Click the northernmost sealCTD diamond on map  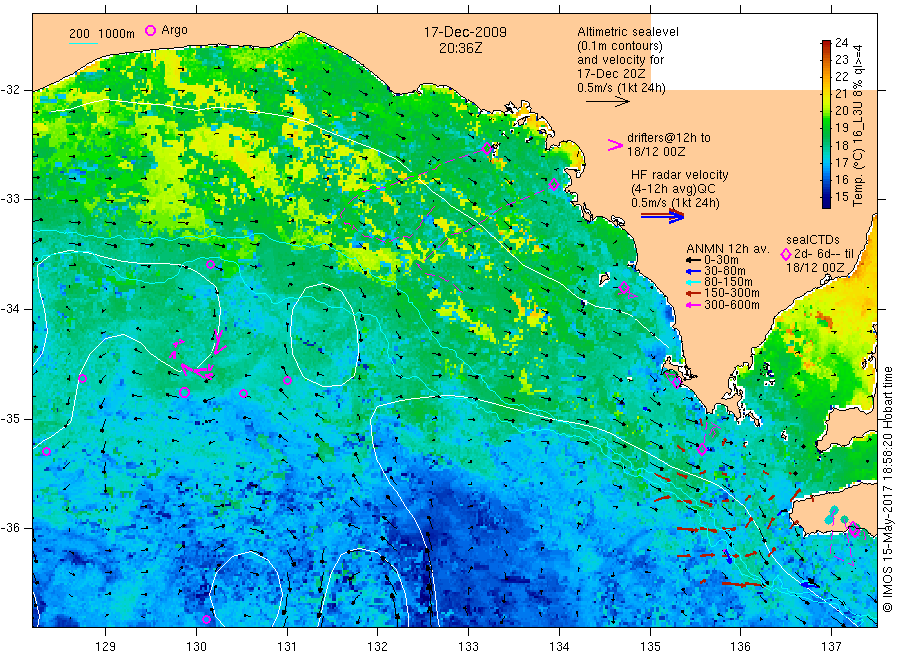[487, 149]
